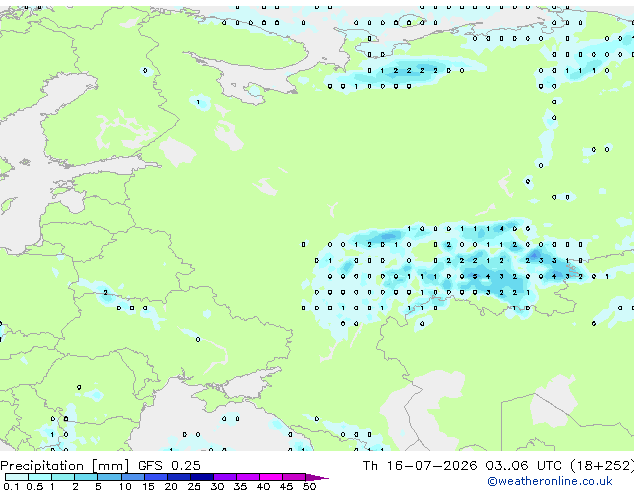Click the 5–10 mm light blue swatch
634x490 pixels.
(109, 477)
